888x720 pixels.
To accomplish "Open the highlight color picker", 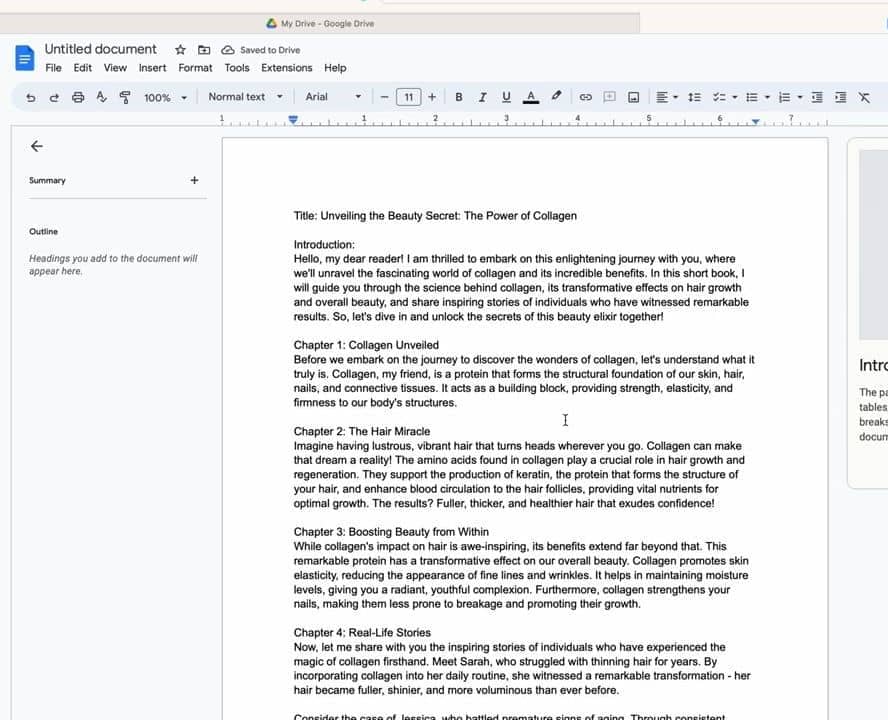I will point(557,96).
